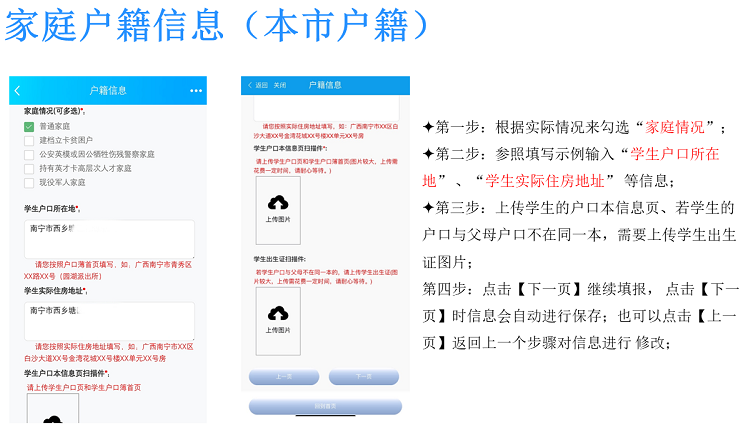Uncheck the 普通家庭 checkbox
746x426 pixels.
[29, 127]
